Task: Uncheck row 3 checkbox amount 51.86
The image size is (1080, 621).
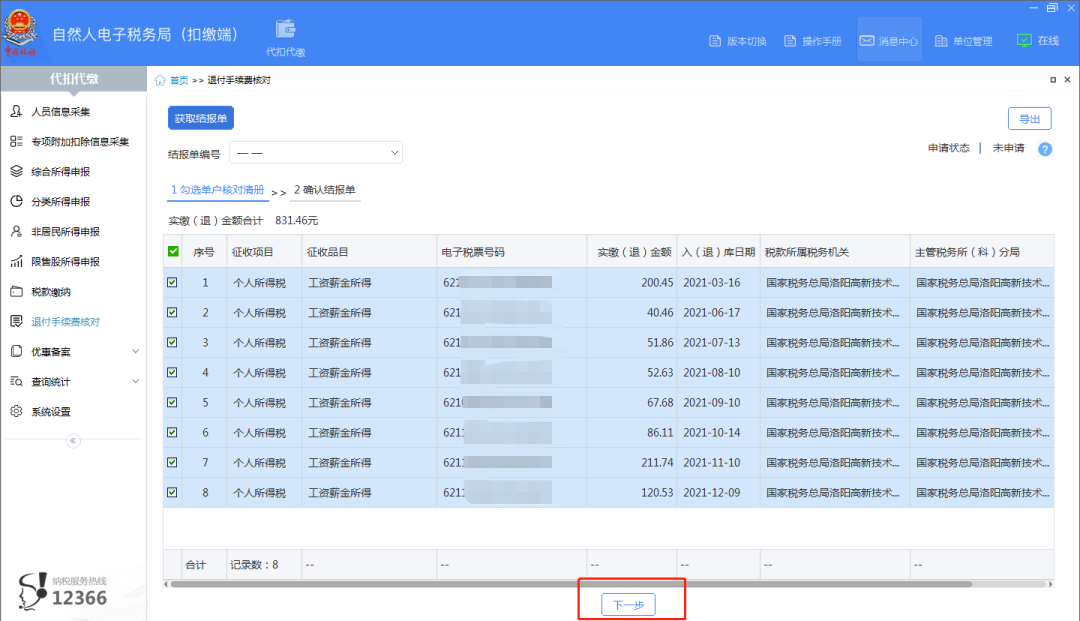Action: click(x=172, y=342)
